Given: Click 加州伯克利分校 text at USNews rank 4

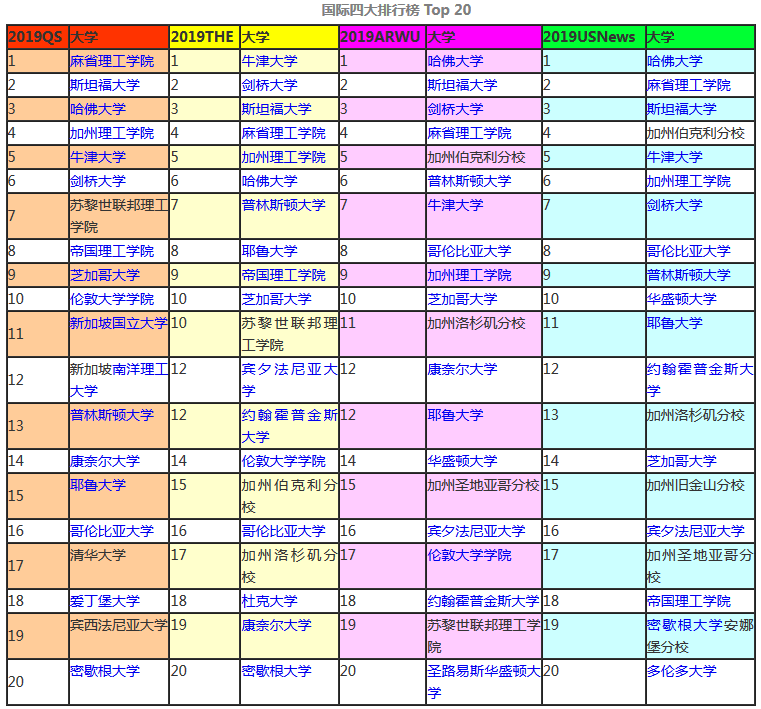Looking at the screenshot, I should pyautogui.click(x=695, y=133).
